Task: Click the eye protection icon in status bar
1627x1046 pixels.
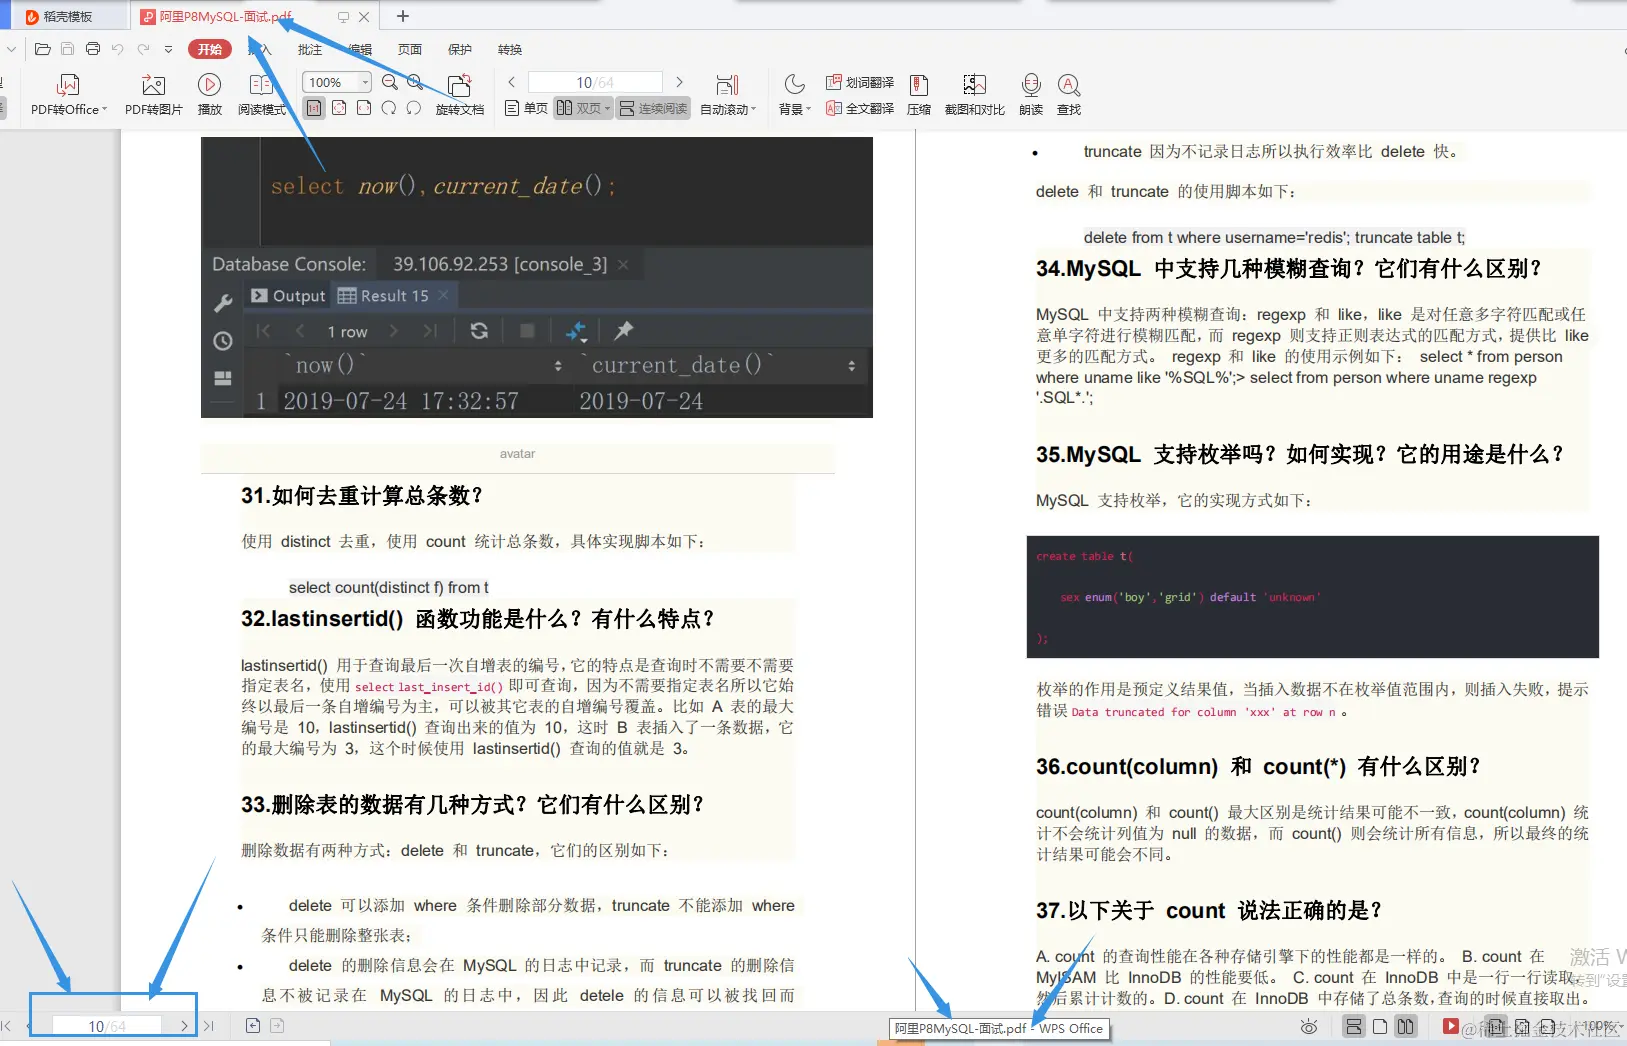Action: tap(1309, 1026)
